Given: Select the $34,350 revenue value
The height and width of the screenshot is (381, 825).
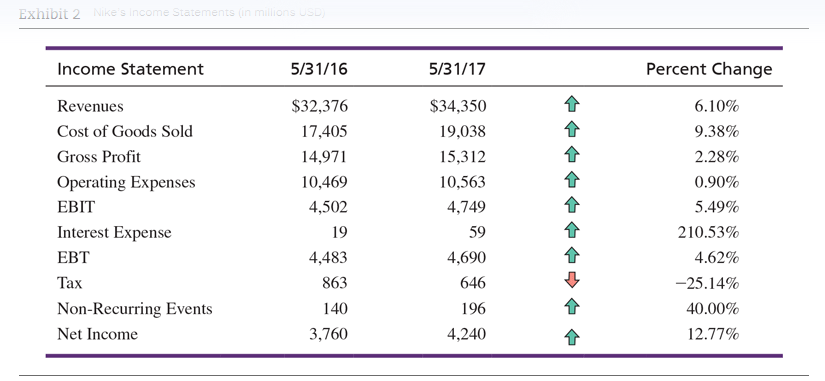Looking at the screenshot, I should pyautogui.click(x=458, y=106).
